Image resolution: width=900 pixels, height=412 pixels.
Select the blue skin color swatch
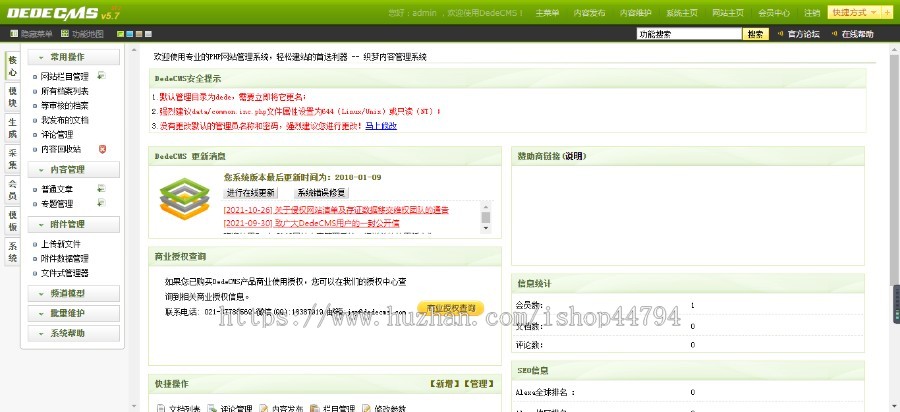point(129,34)
